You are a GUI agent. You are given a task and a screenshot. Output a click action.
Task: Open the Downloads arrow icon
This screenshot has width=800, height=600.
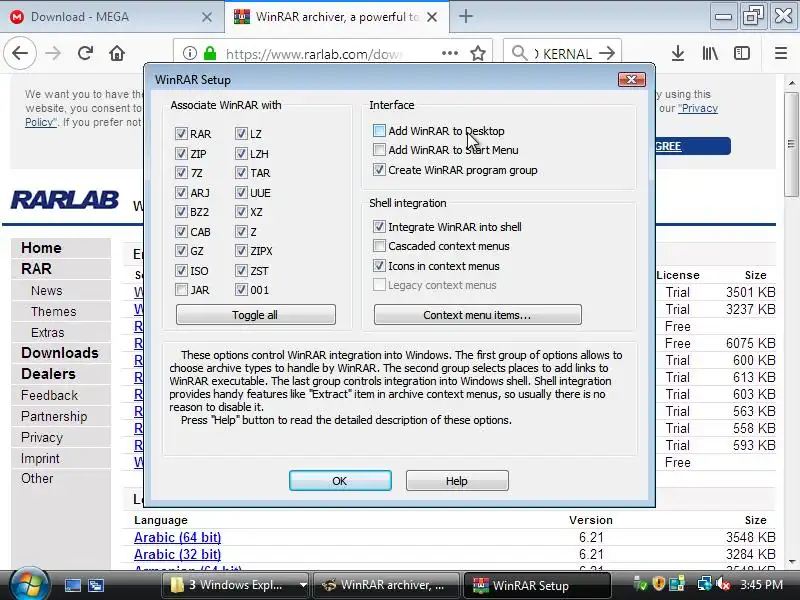tap(678, 53)
